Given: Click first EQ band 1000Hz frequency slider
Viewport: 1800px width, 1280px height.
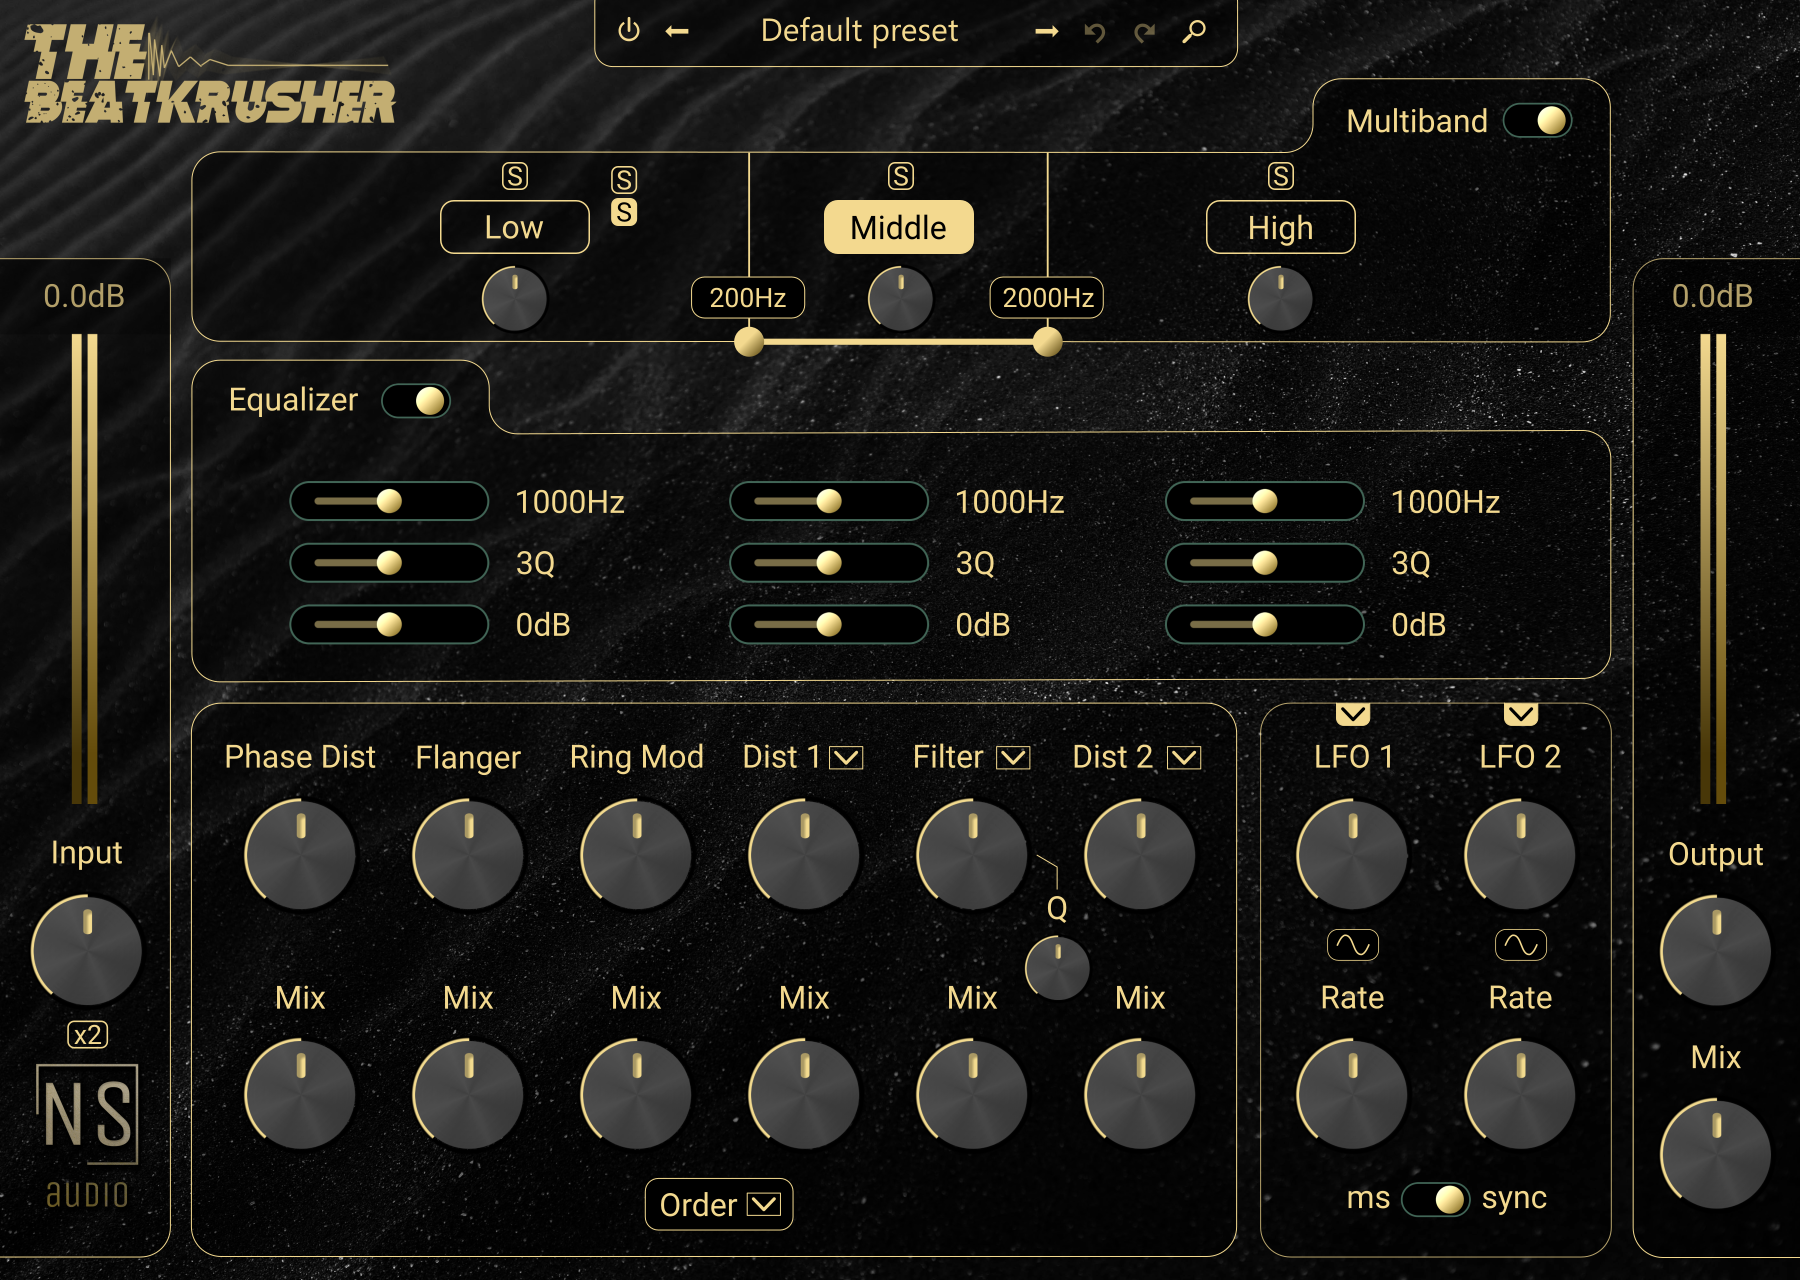Looking at the screenshot, I should pos(389,501).
